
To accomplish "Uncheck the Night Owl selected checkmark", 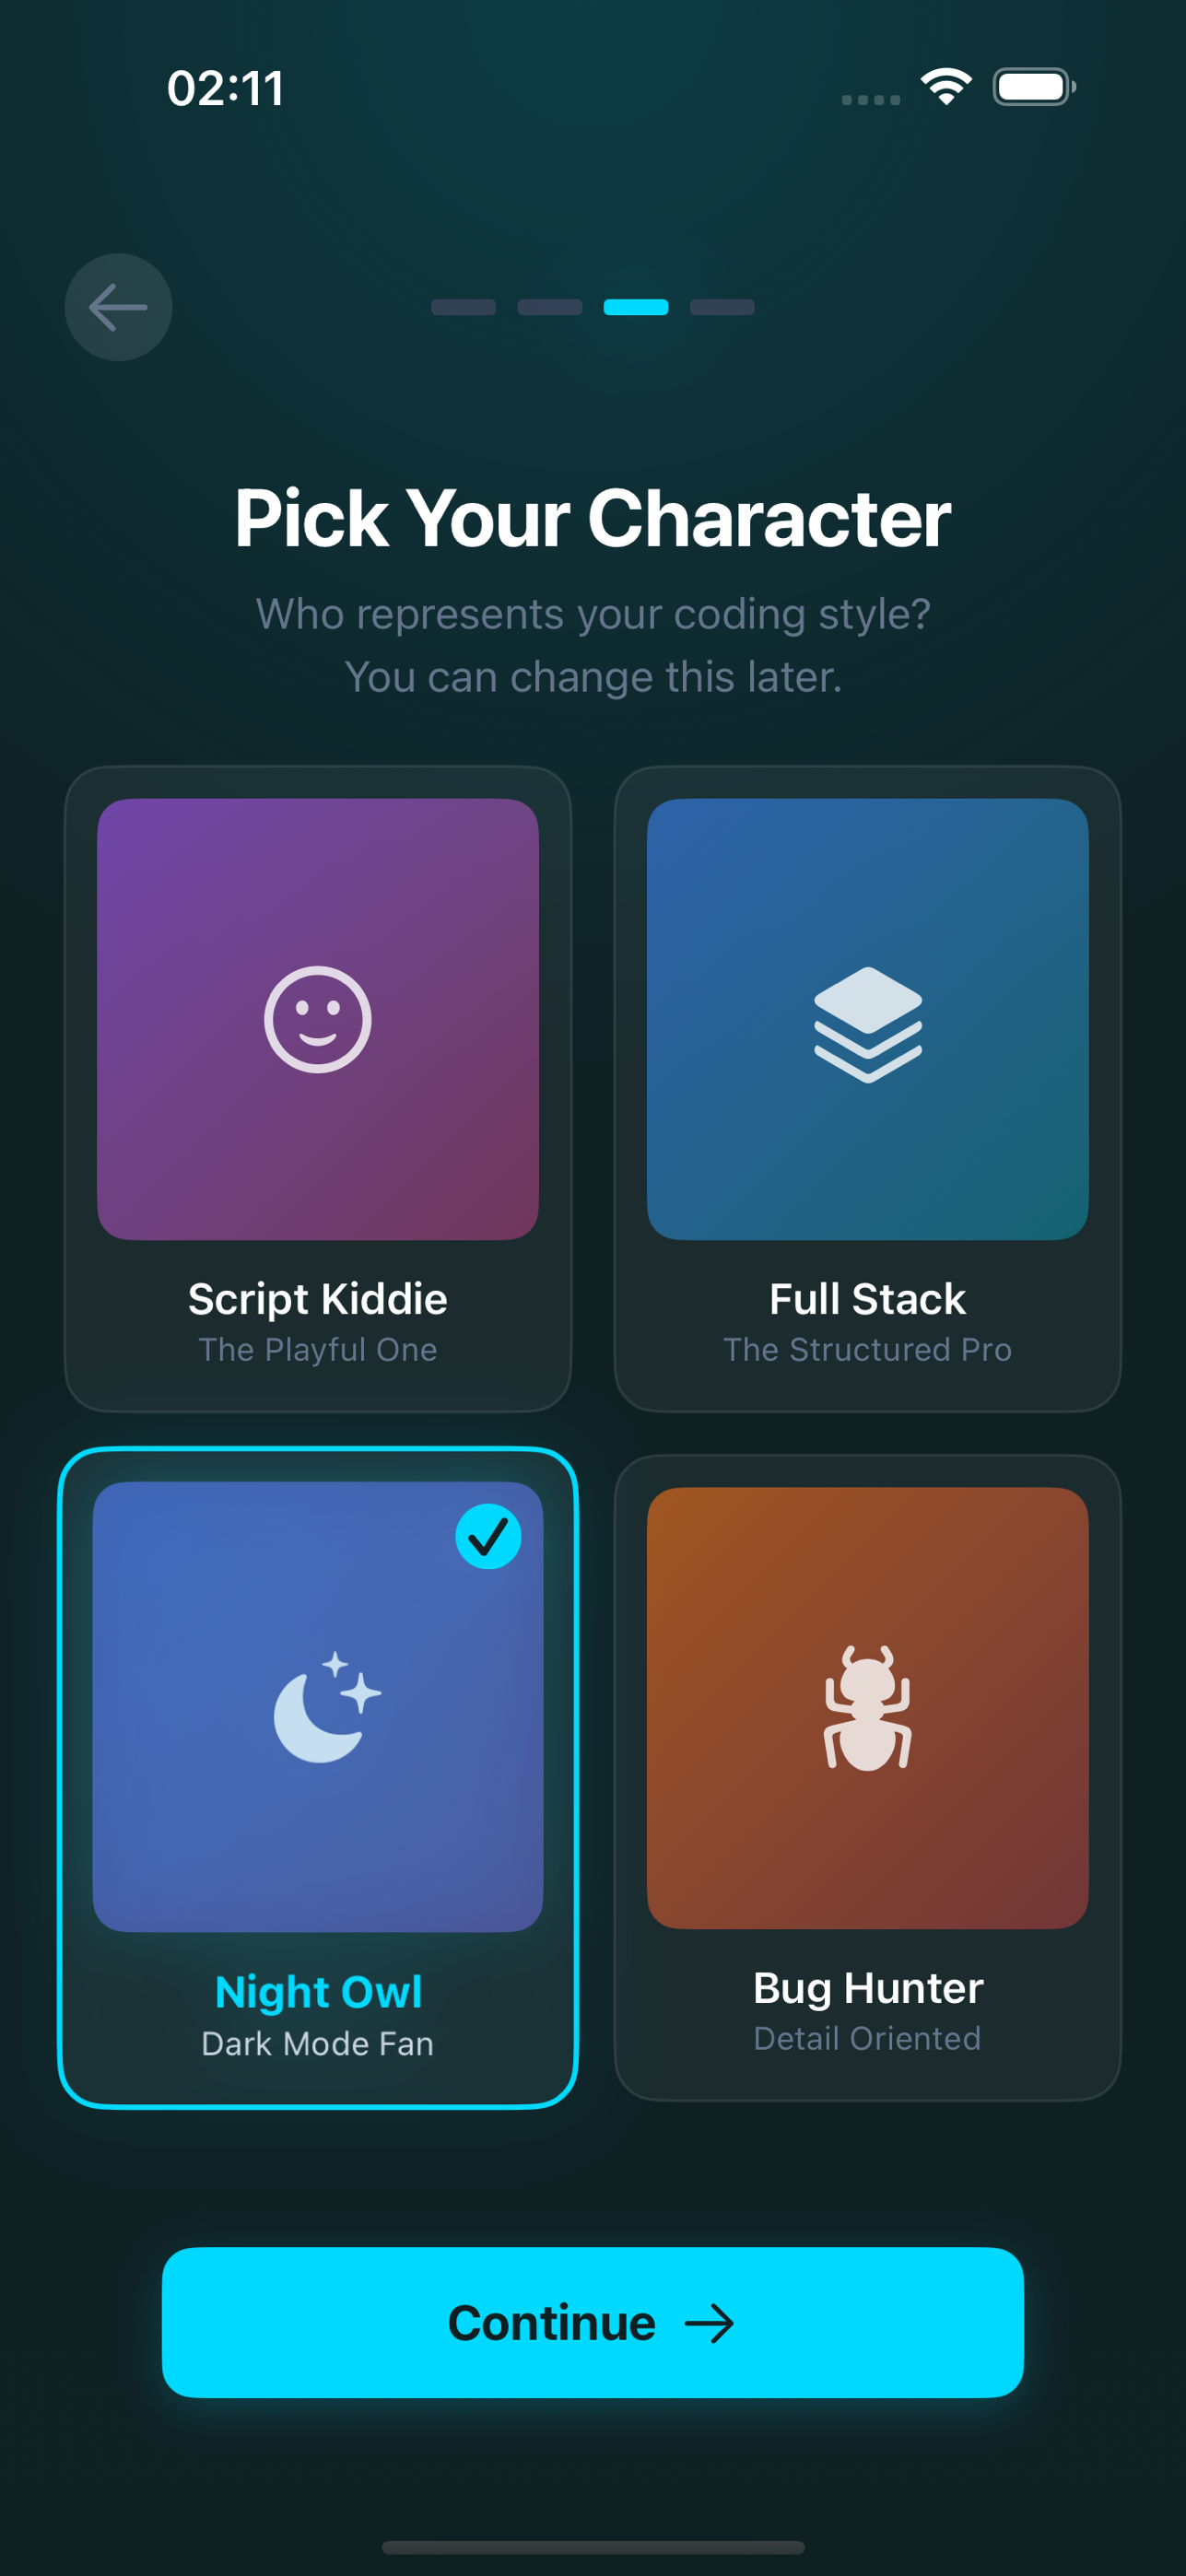I will (x=488, y=1536).
